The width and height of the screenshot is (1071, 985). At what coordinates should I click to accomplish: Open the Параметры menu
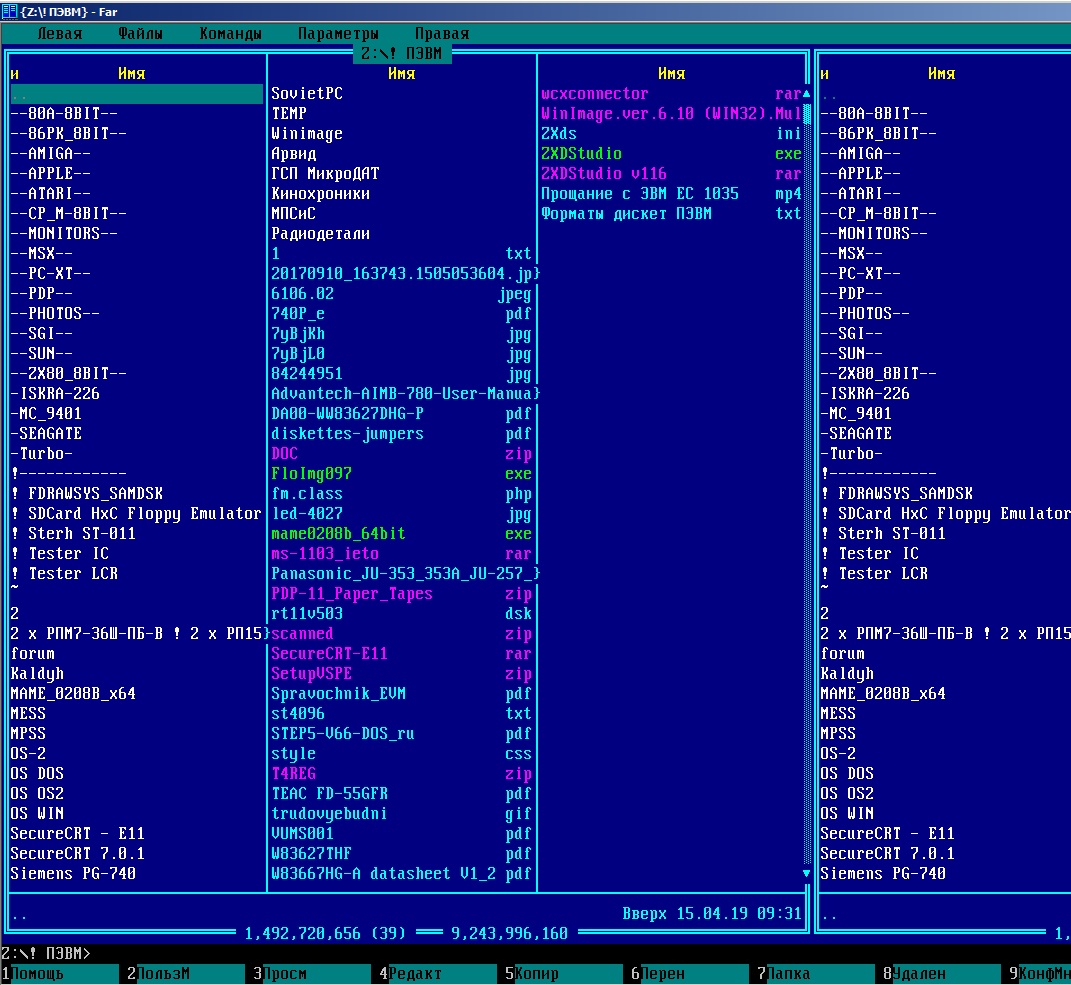point(338,34)
